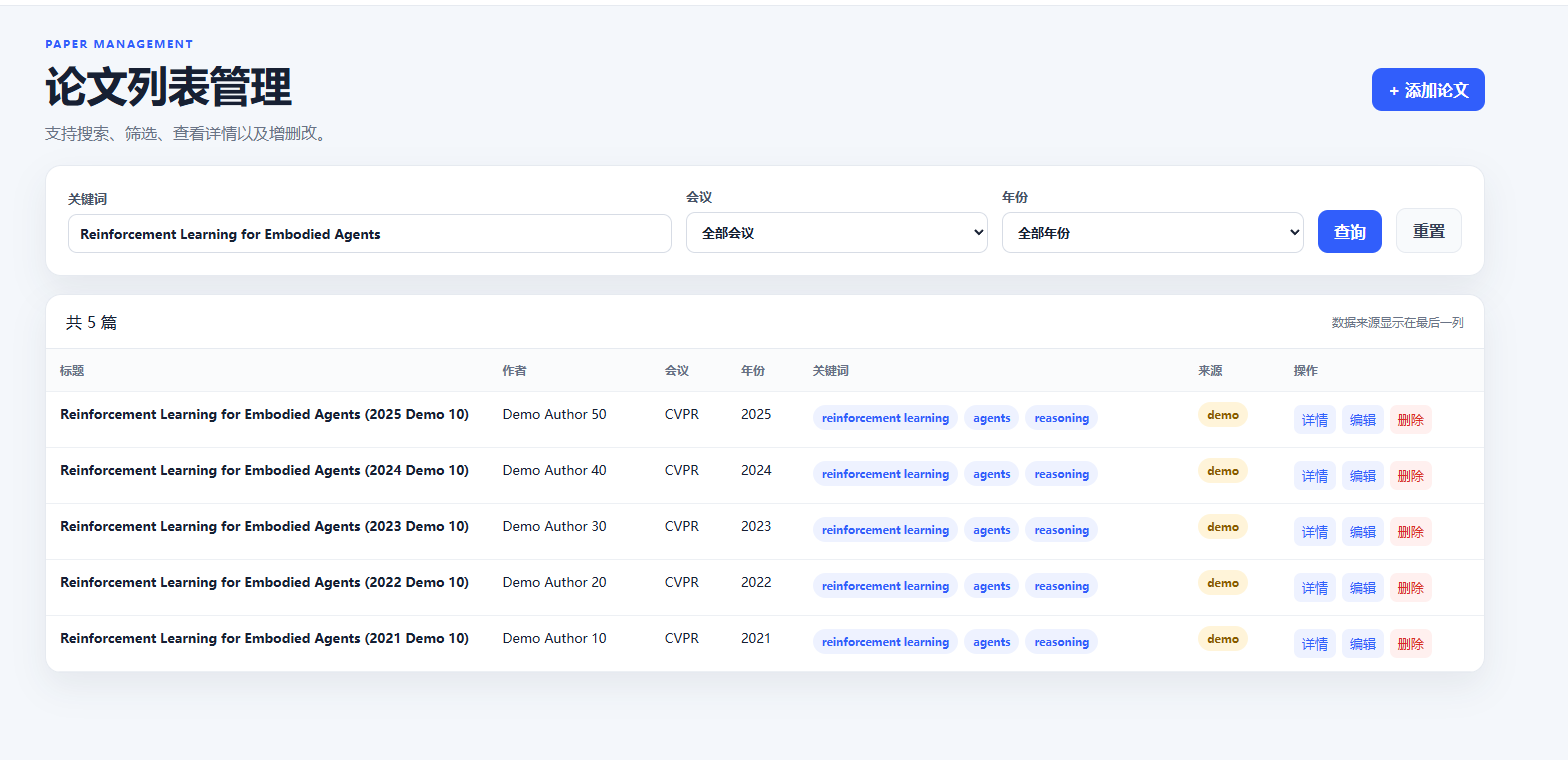Image resolution: width=1568 pixels, height=760 pixels.
Task: View details of the 2021 Demo 10 paper
Action: pos(1315,644)
